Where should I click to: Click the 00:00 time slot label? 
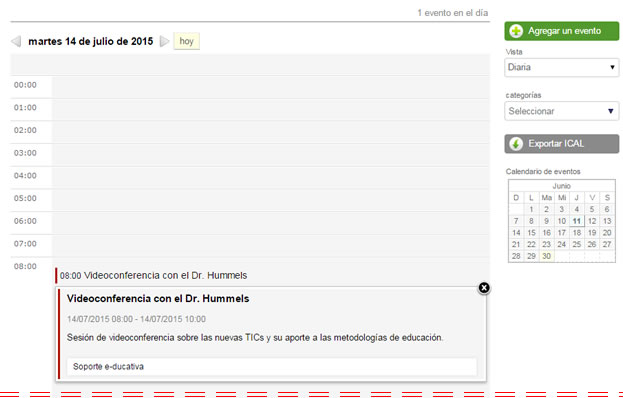point(25,85)
